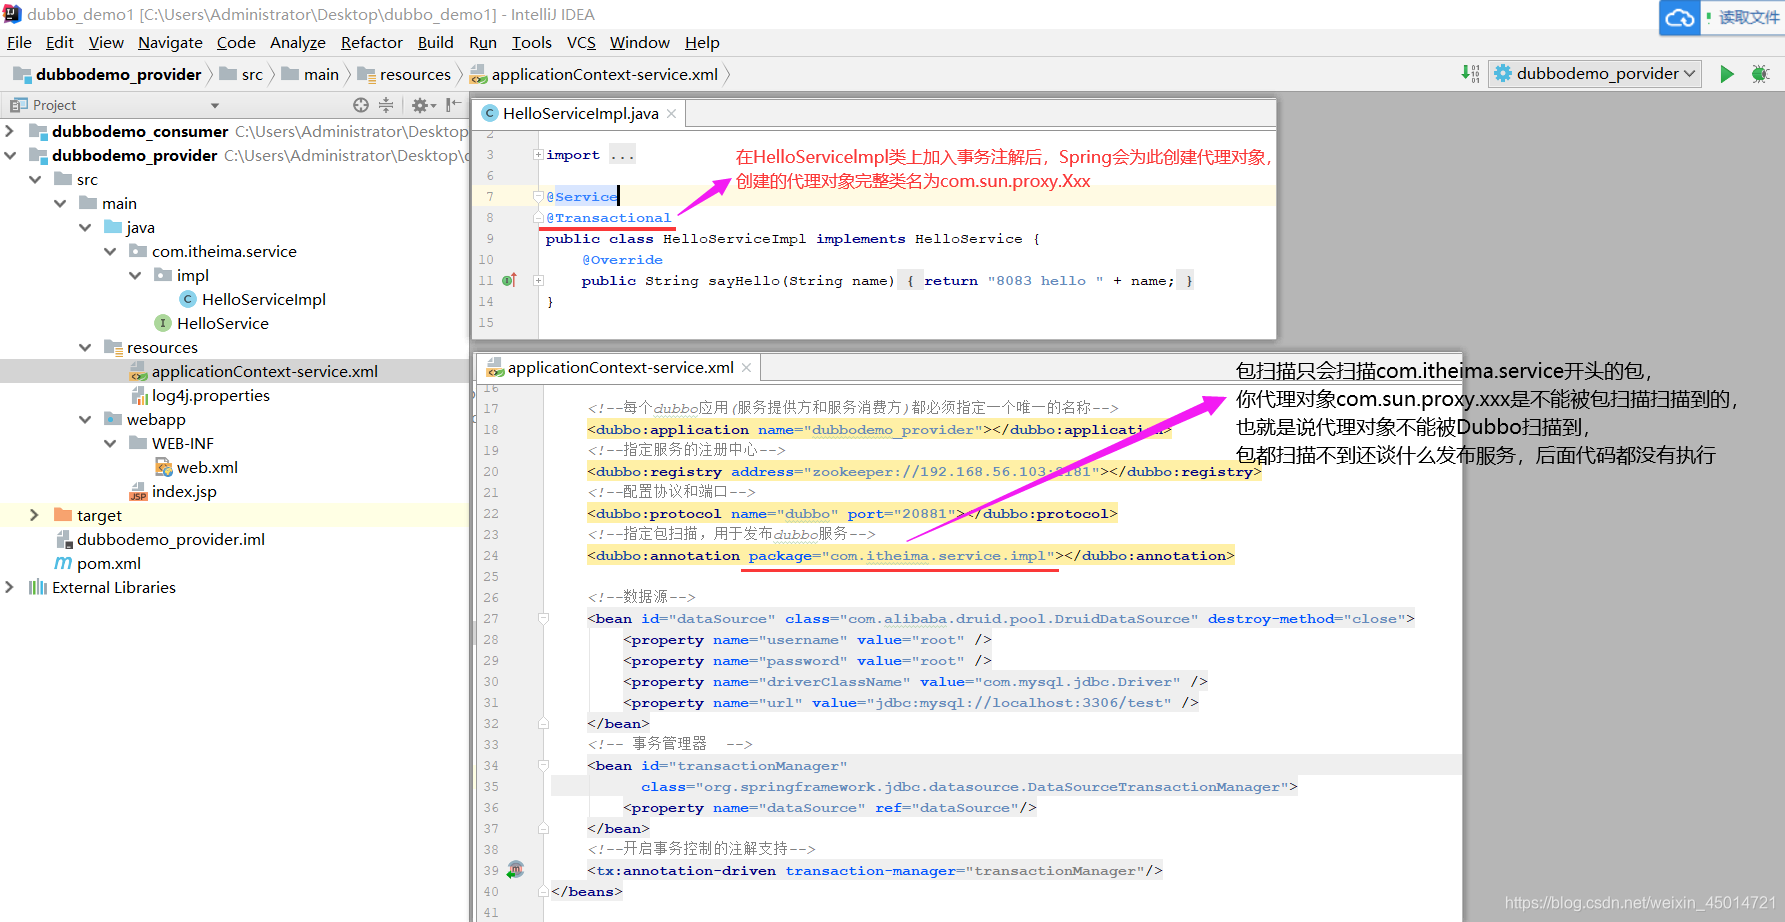The width and height of the screenshot is (1785, 922).
Task: Run the dubbodemo_porvider configuration
Action: [x=1726, y=74]
